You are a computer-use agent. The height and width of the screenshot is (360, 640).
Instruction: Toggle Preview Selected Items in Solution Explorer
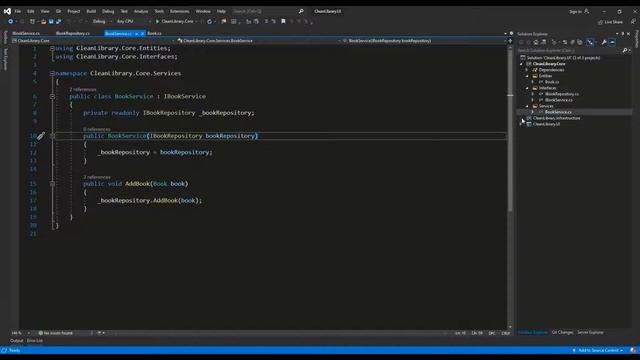(x=612, y=42)
